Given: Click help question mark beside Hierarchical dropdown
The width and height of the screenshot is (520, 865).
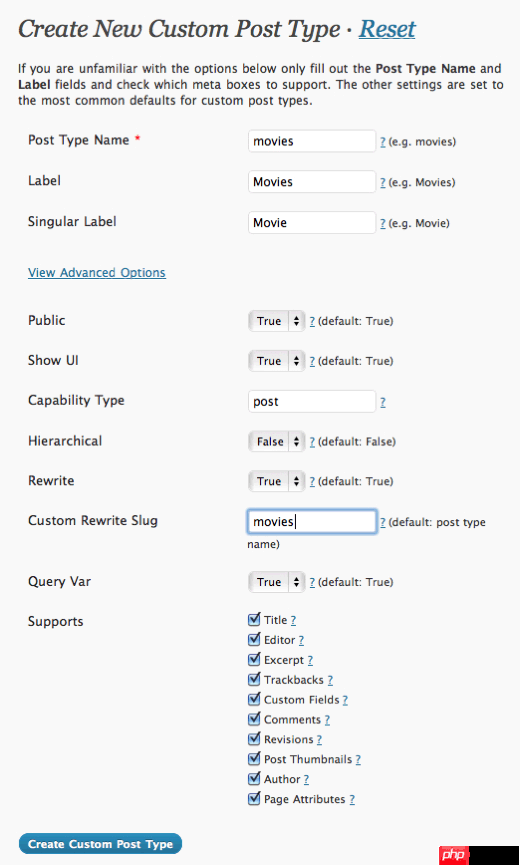Looking at the screenshot, I should tap(312, 442).
